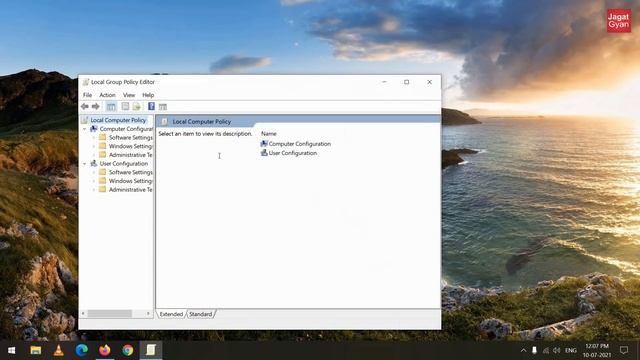The width and height of the screenshot is (640, 360).
Task: Select Local Computer Policy root tree node
Action: click(x=118, y=120)
